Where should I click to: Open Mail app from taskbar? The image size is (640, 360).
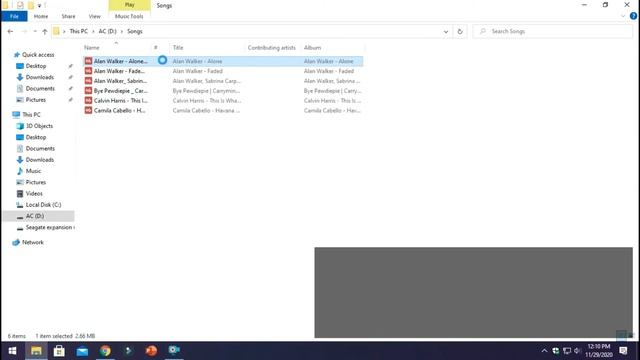tap(82, 351)
